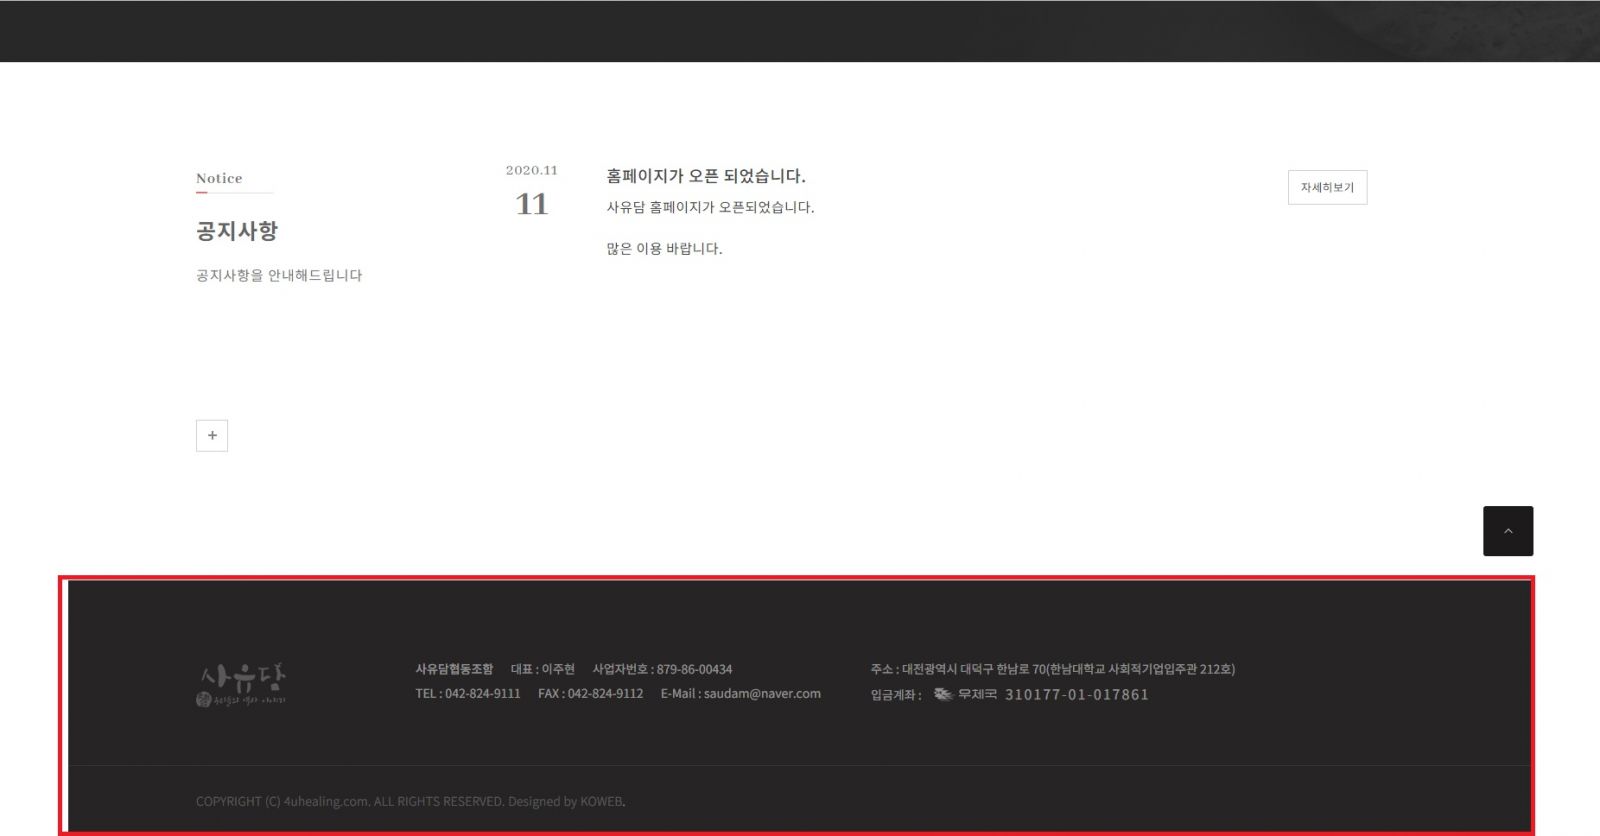1600x836 pixels.
Task: Click the 공지사항을 안내해드립니다 subtitle
Action: pyautogui.click(x=279, y=276)
